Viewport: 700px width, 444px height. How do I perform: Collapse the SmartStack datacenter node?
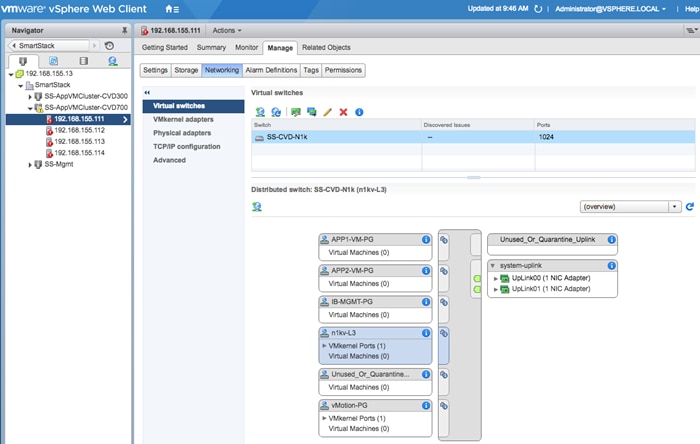tap(21, 85)
